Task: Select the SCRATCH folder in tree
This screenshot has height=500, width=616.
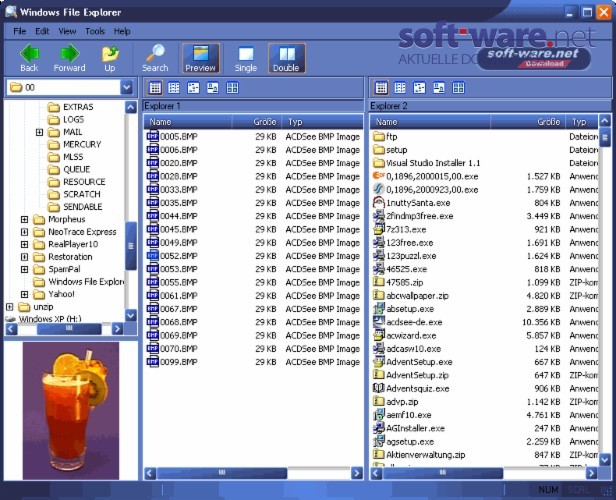Action: [74, 194]
